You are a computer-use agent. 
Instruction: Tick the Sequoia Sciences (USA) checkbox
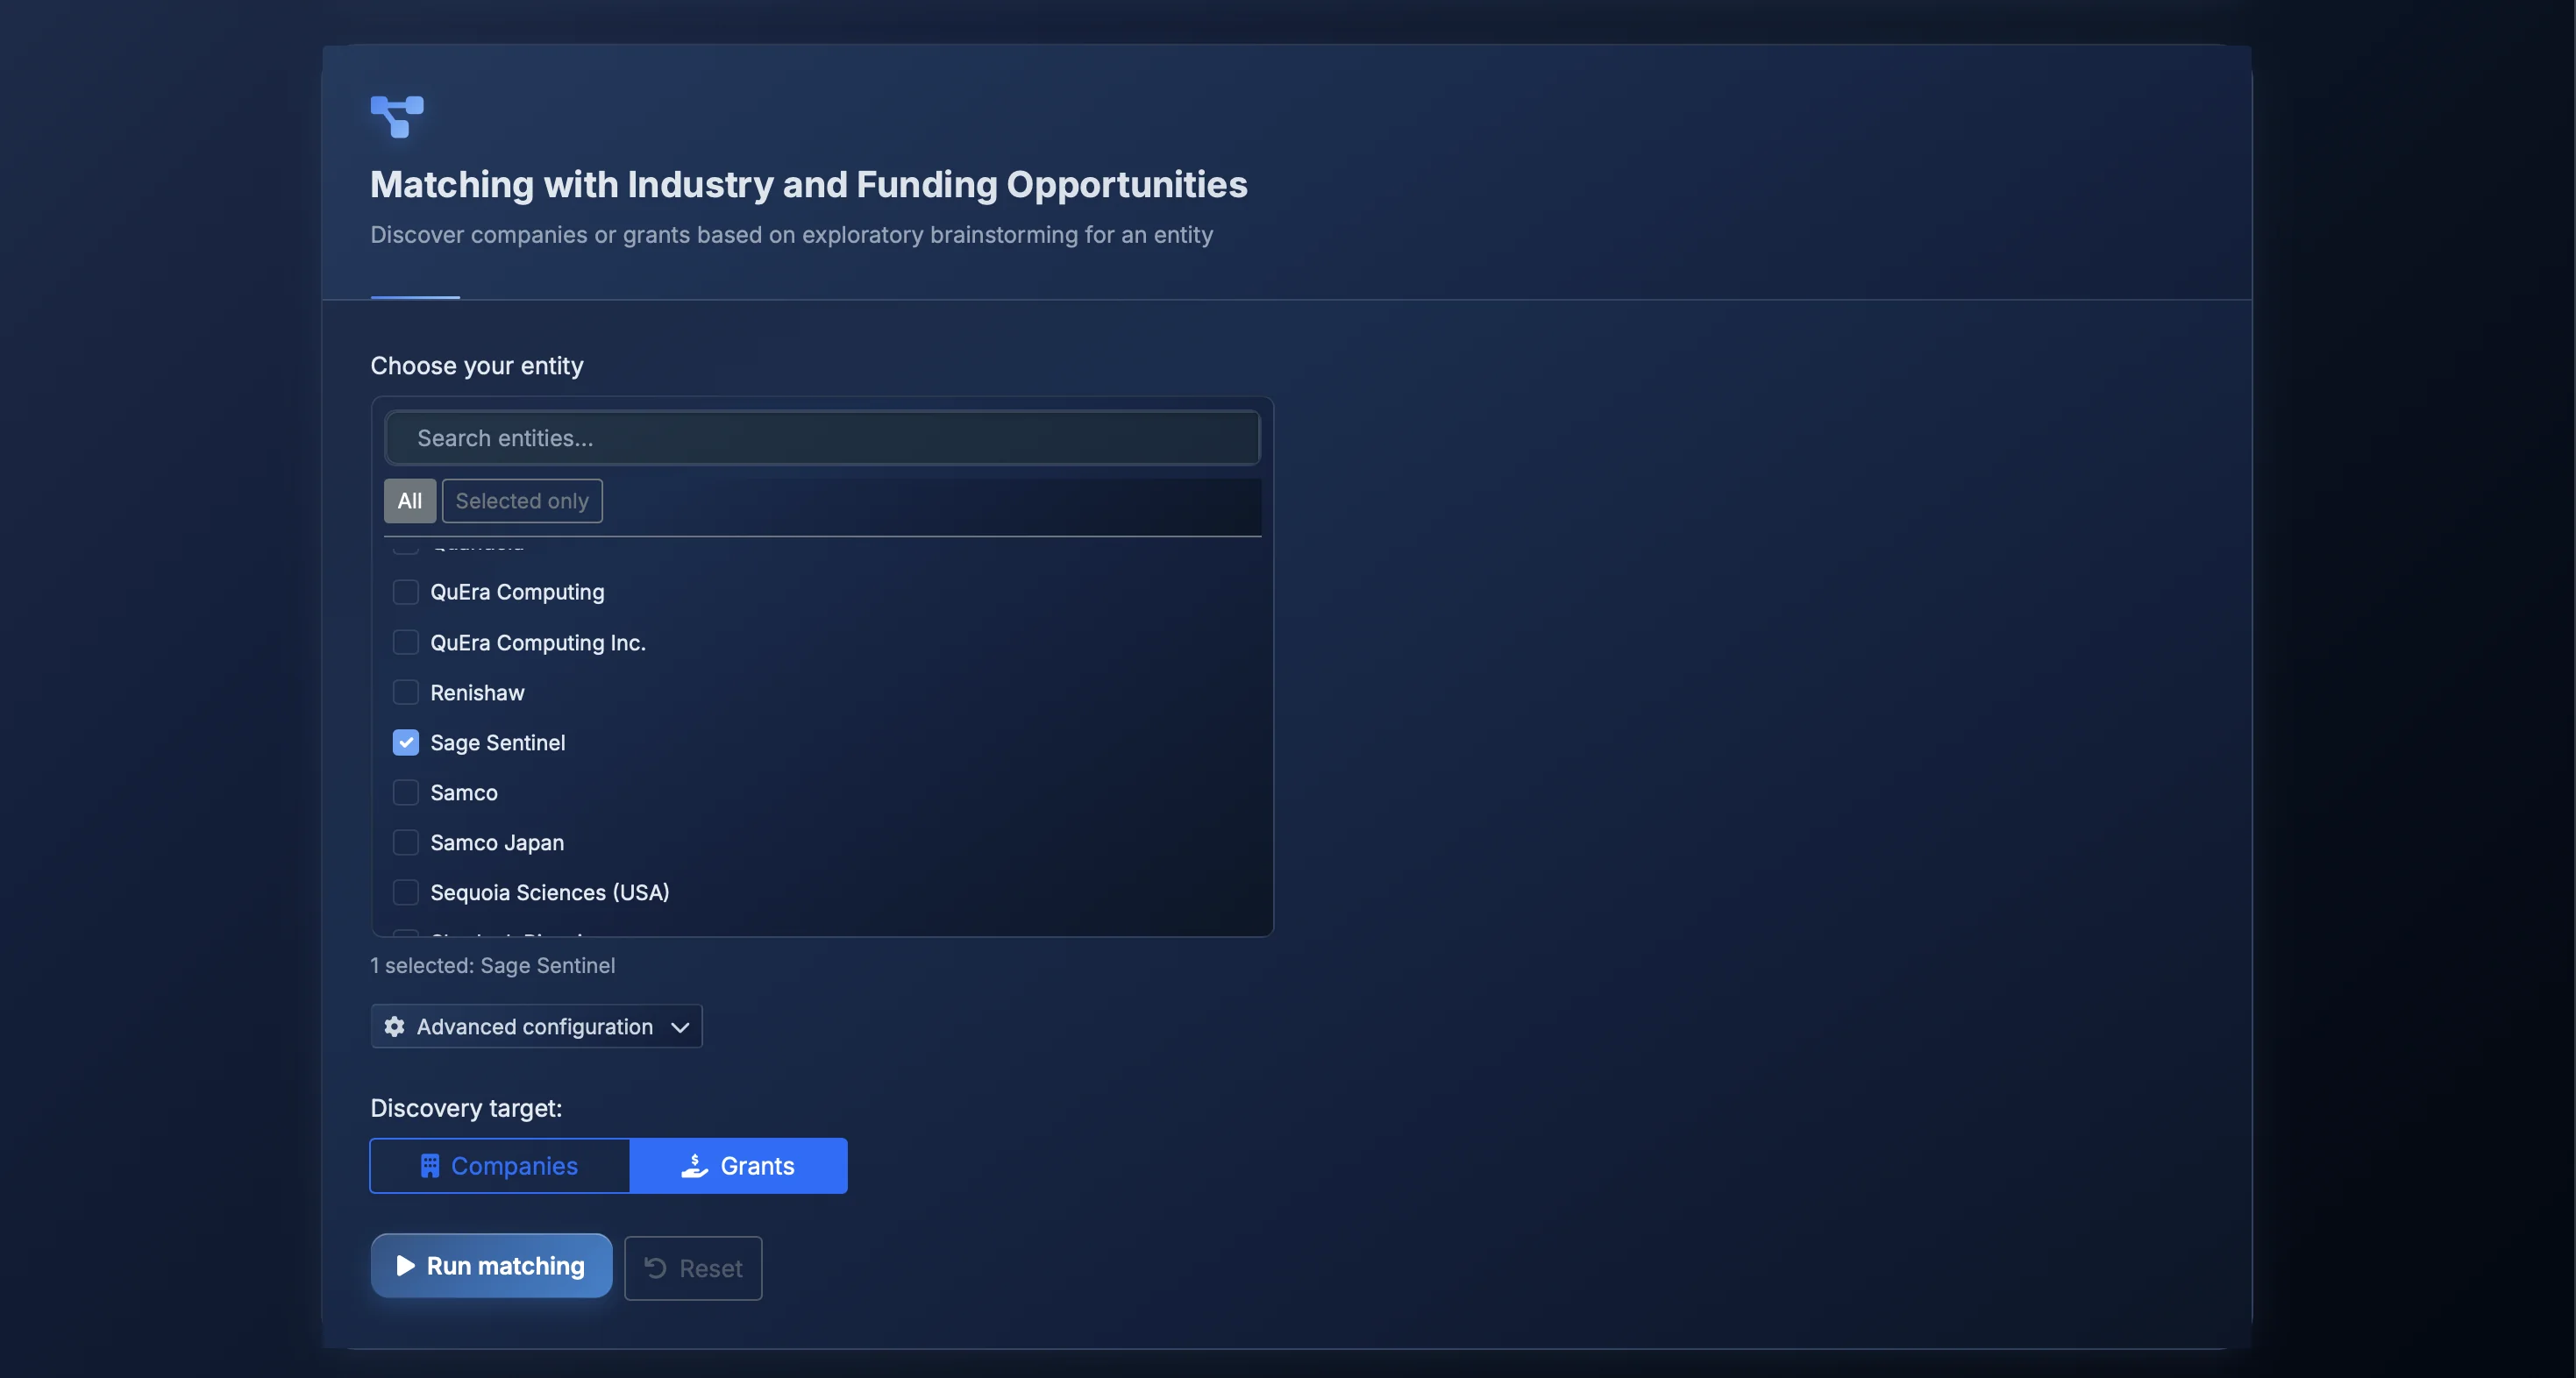(x=405, y=892)
